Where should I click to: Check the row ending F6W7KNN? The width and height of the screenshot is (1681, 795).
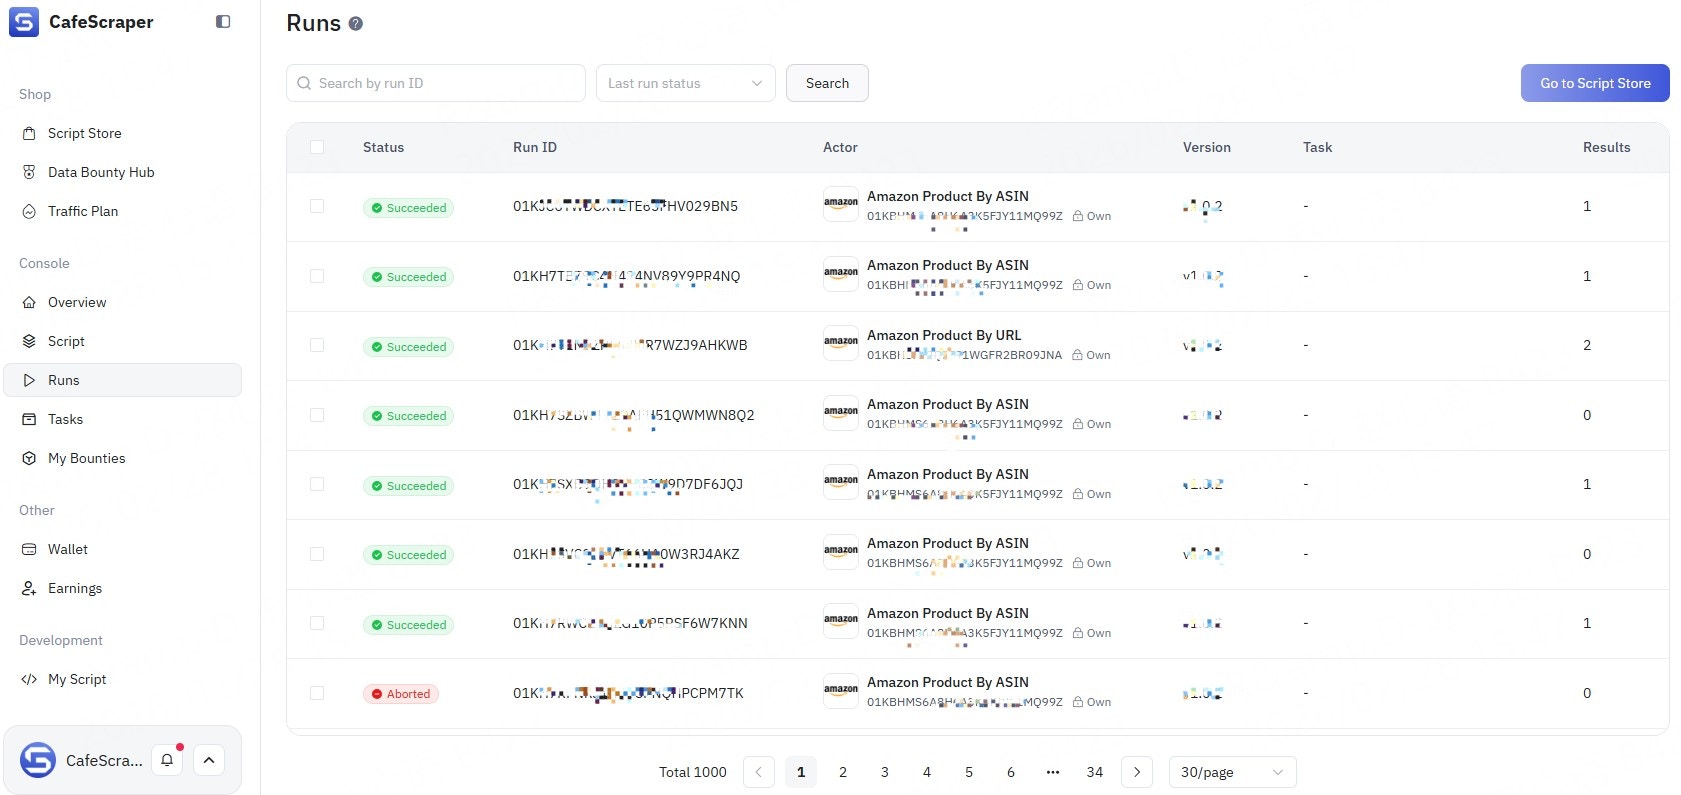click(317, 623)
